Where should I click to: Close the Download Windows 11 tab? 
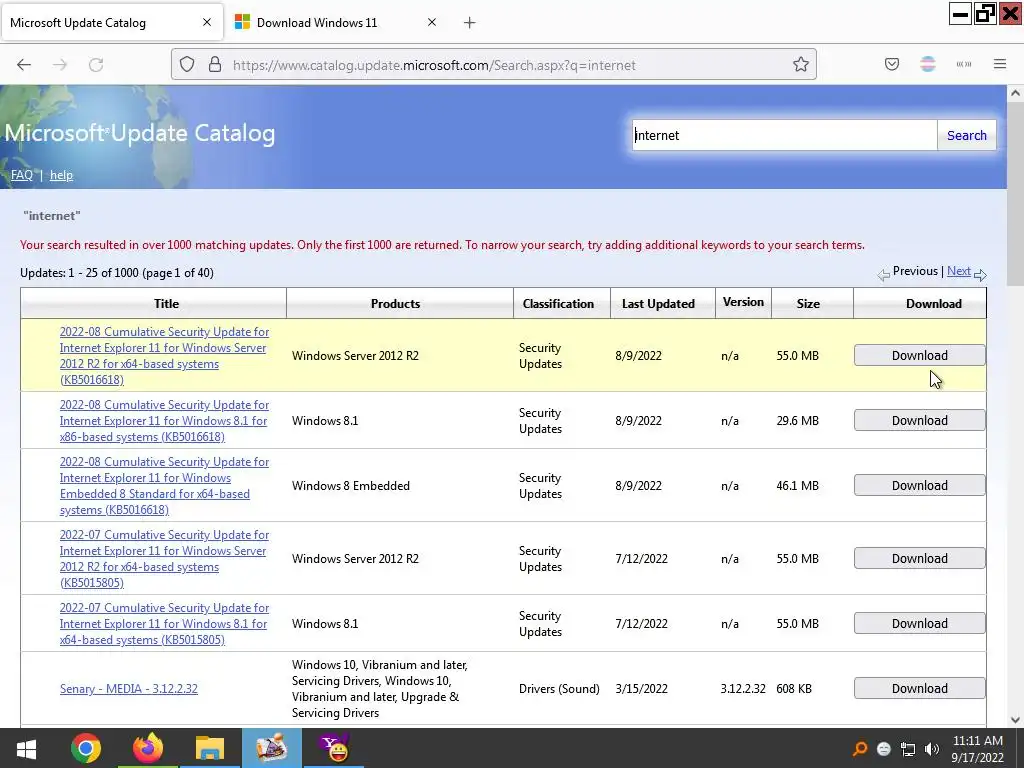click(x=432, y=22)
